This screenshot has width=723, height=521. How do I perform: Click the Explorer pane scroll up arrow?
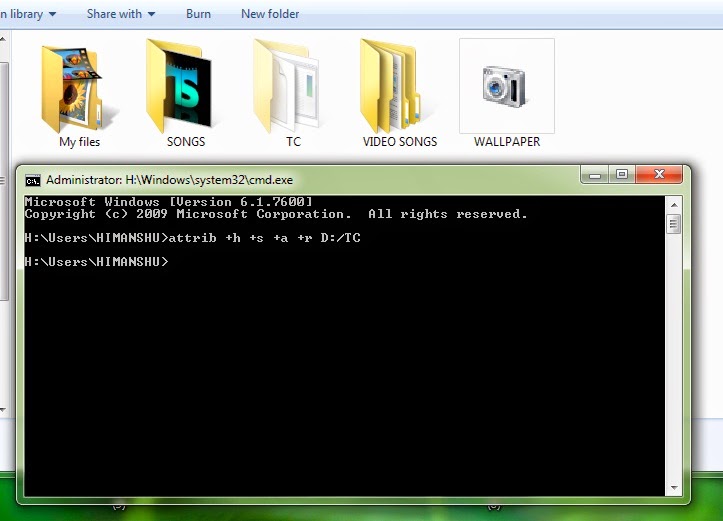pos(3,39)
